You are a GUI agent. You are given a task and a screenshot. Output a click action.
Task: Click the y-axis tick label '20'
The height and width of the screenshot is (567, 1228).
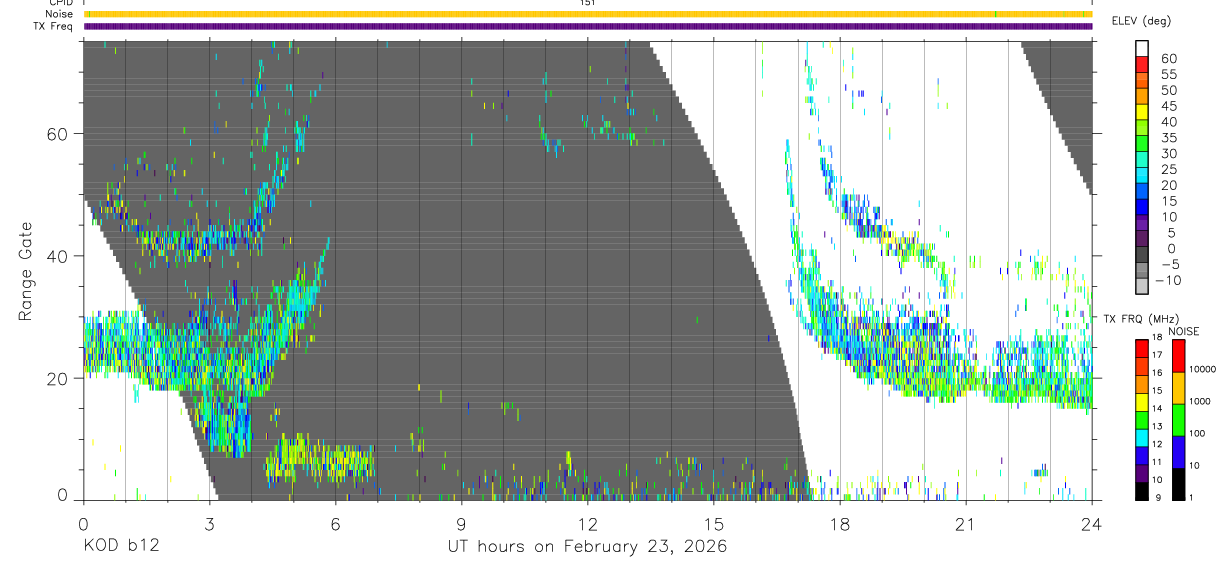coord(58,379)
